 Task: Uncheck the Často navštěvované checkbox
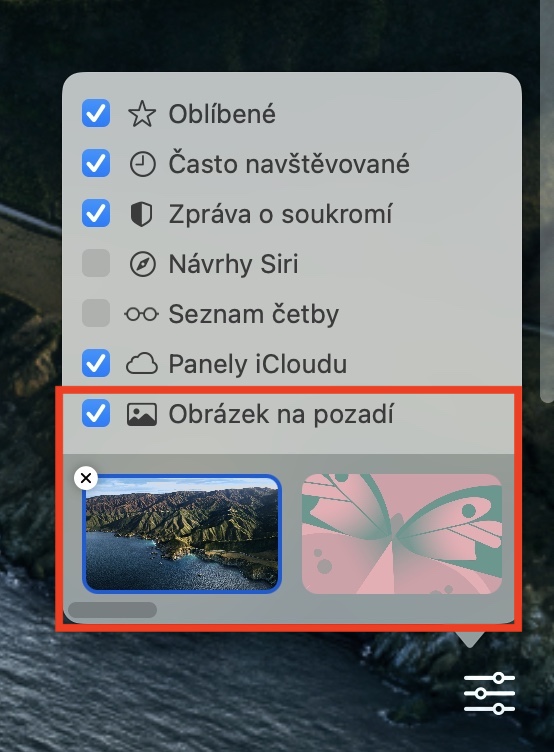[96, 164]
